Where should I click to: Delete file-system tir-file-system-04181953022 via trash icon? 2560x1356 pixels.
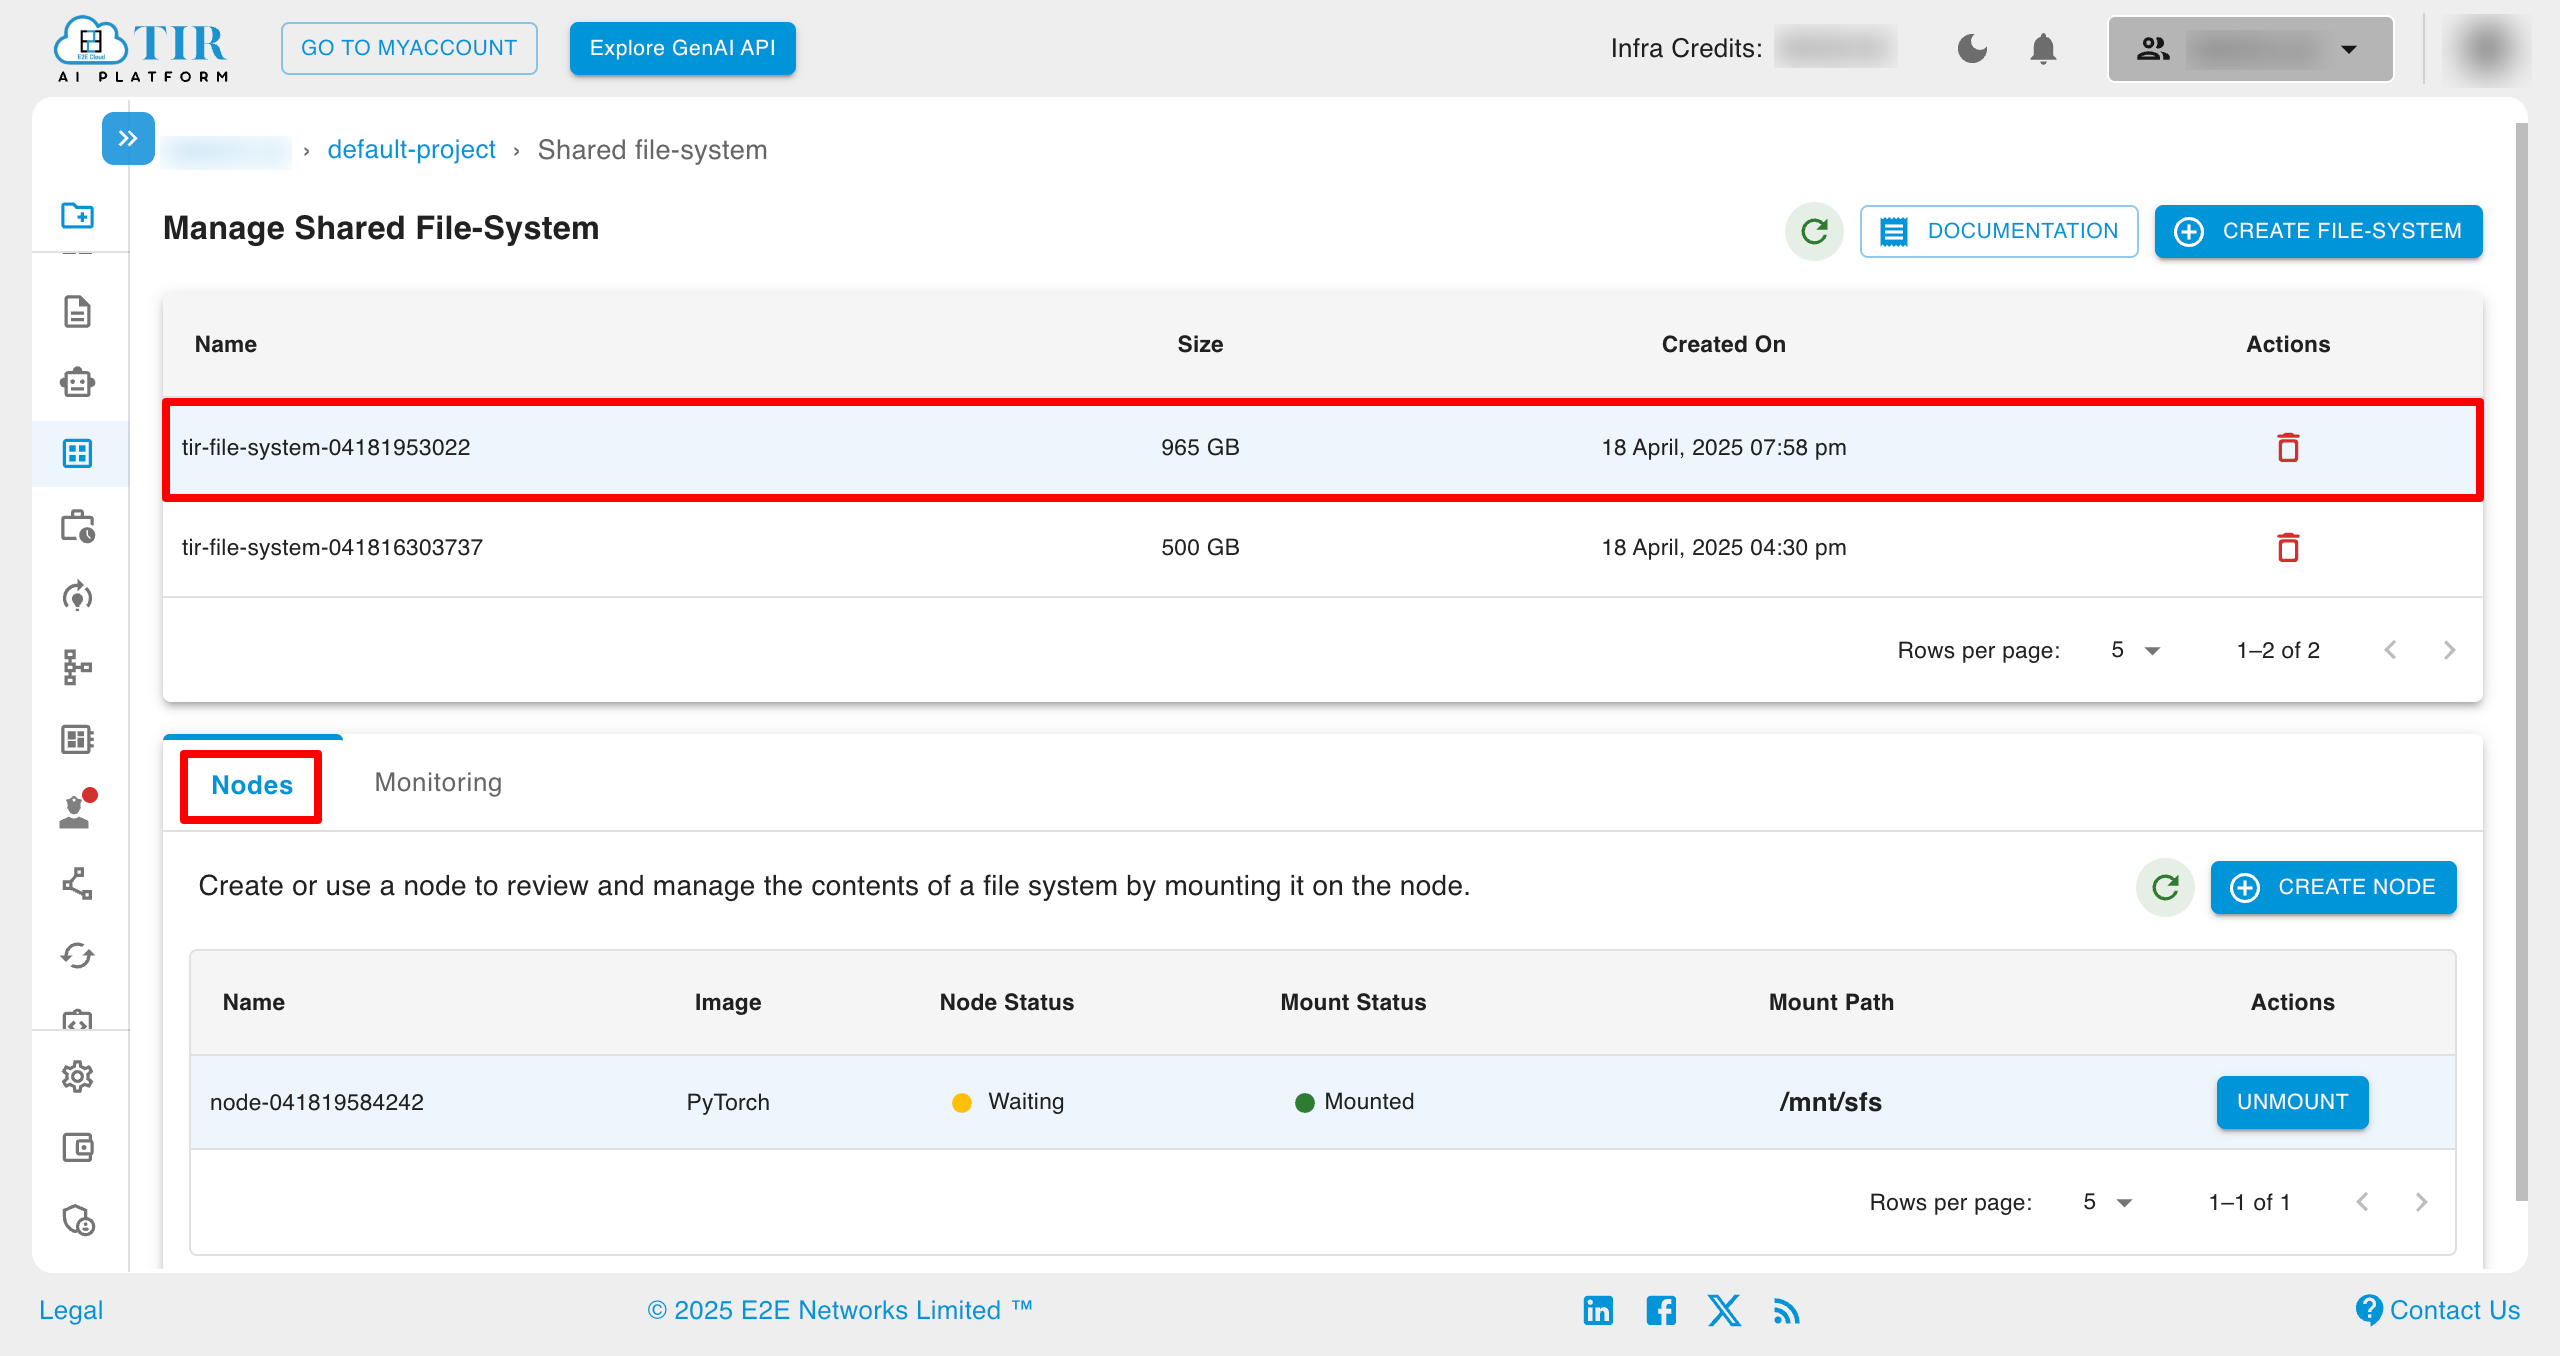click(2288, 448)
